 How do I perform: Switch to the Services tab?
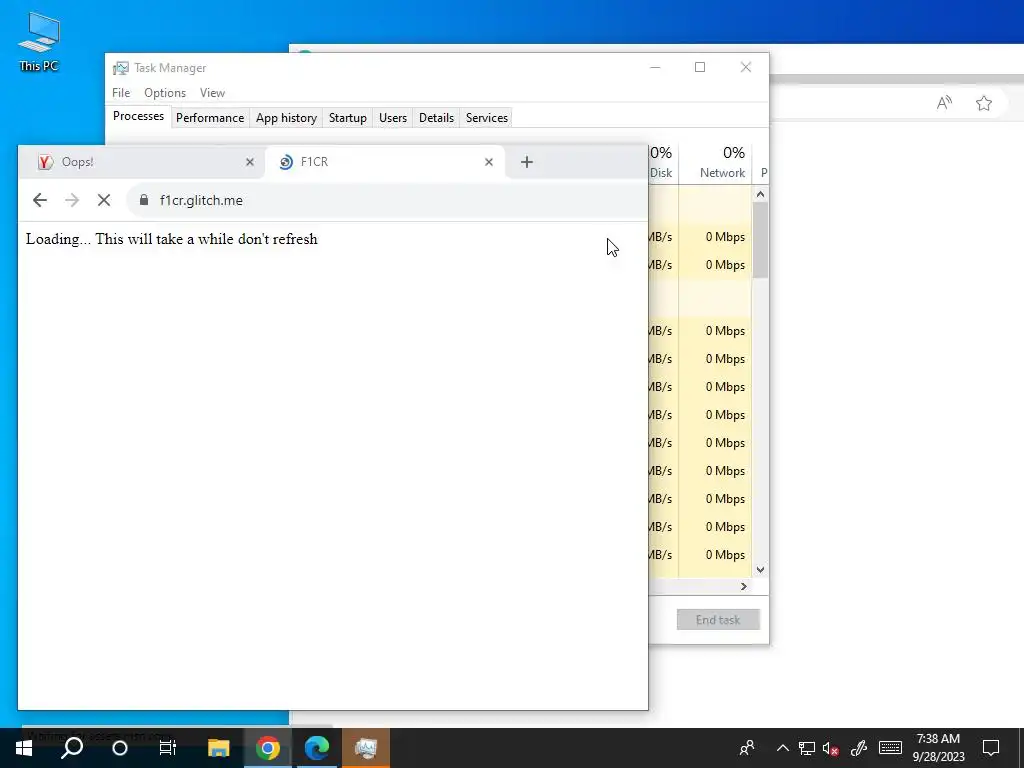point(487,118)
